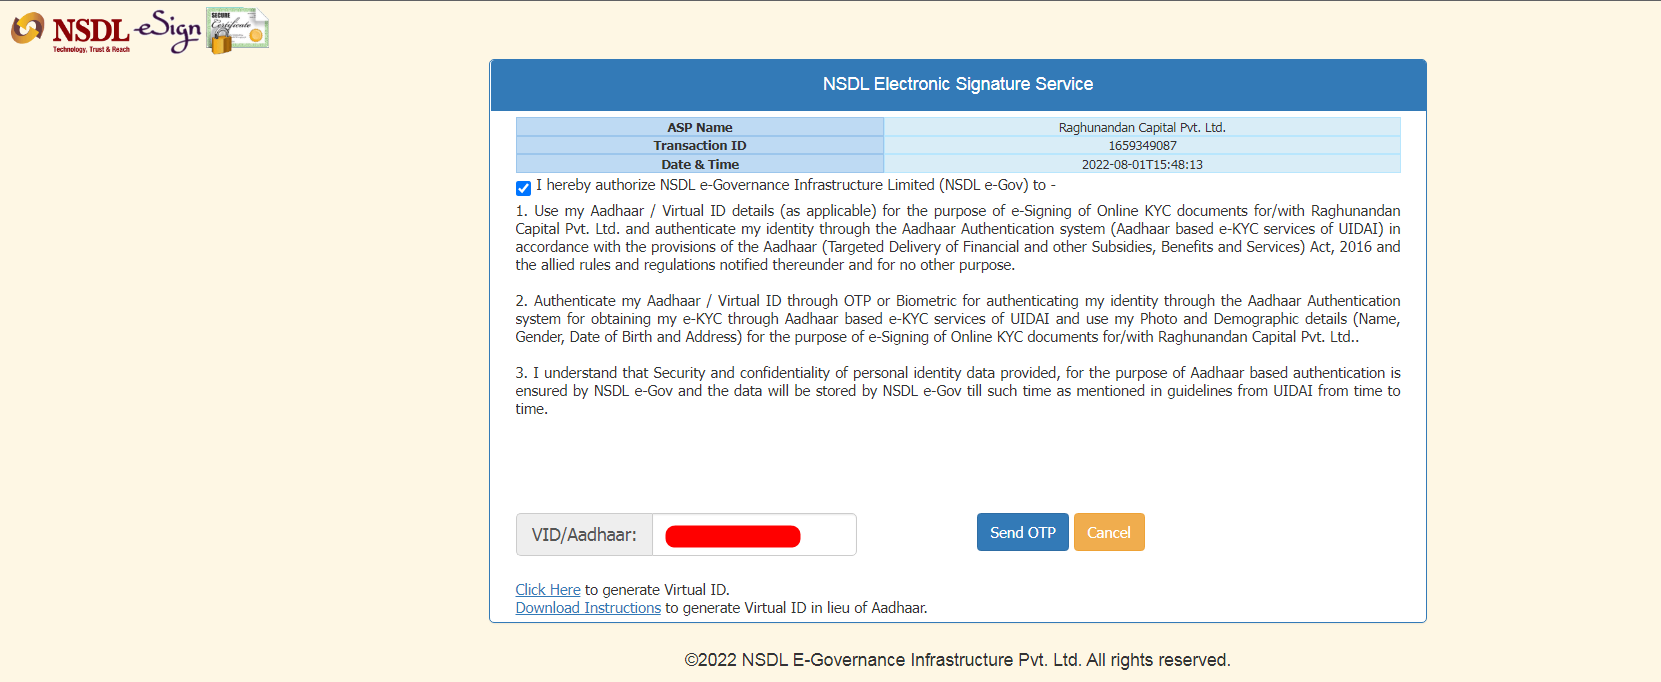Click the 'I hereby authorize' consent label
Screen dimensions: 1661x682
tap(796, 185)
